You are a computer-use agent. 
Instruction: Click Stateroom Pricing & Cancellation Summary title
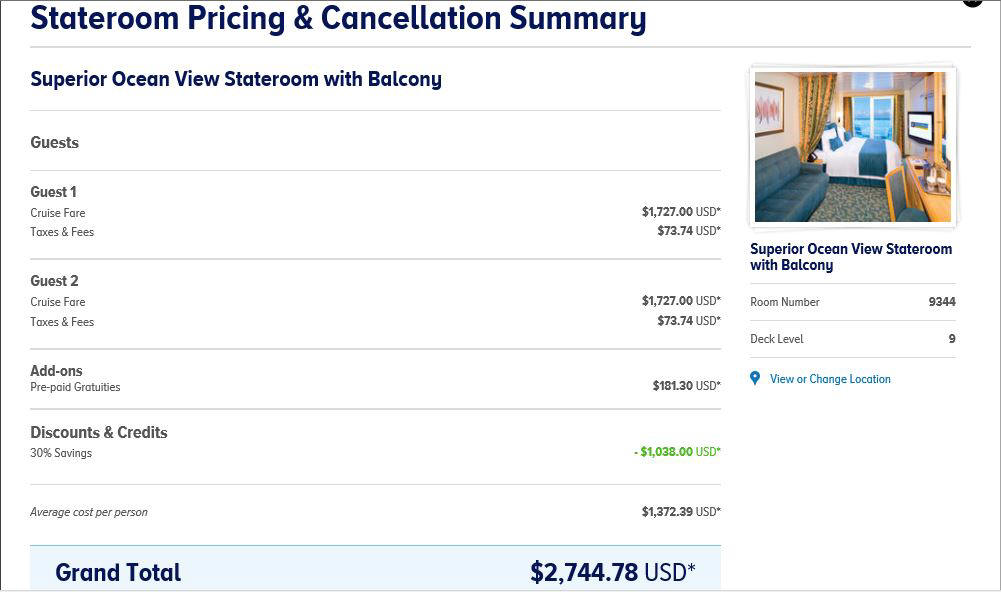tap(338, 18)
